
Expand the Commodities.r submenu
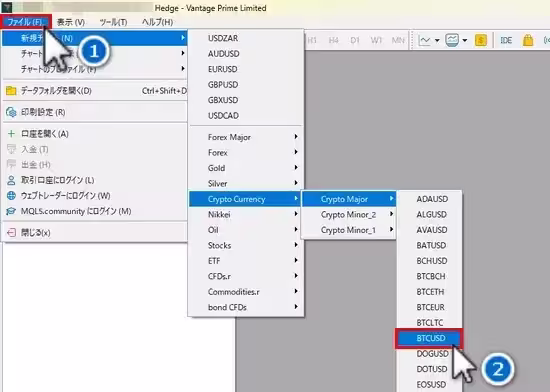tap(246, 291)
